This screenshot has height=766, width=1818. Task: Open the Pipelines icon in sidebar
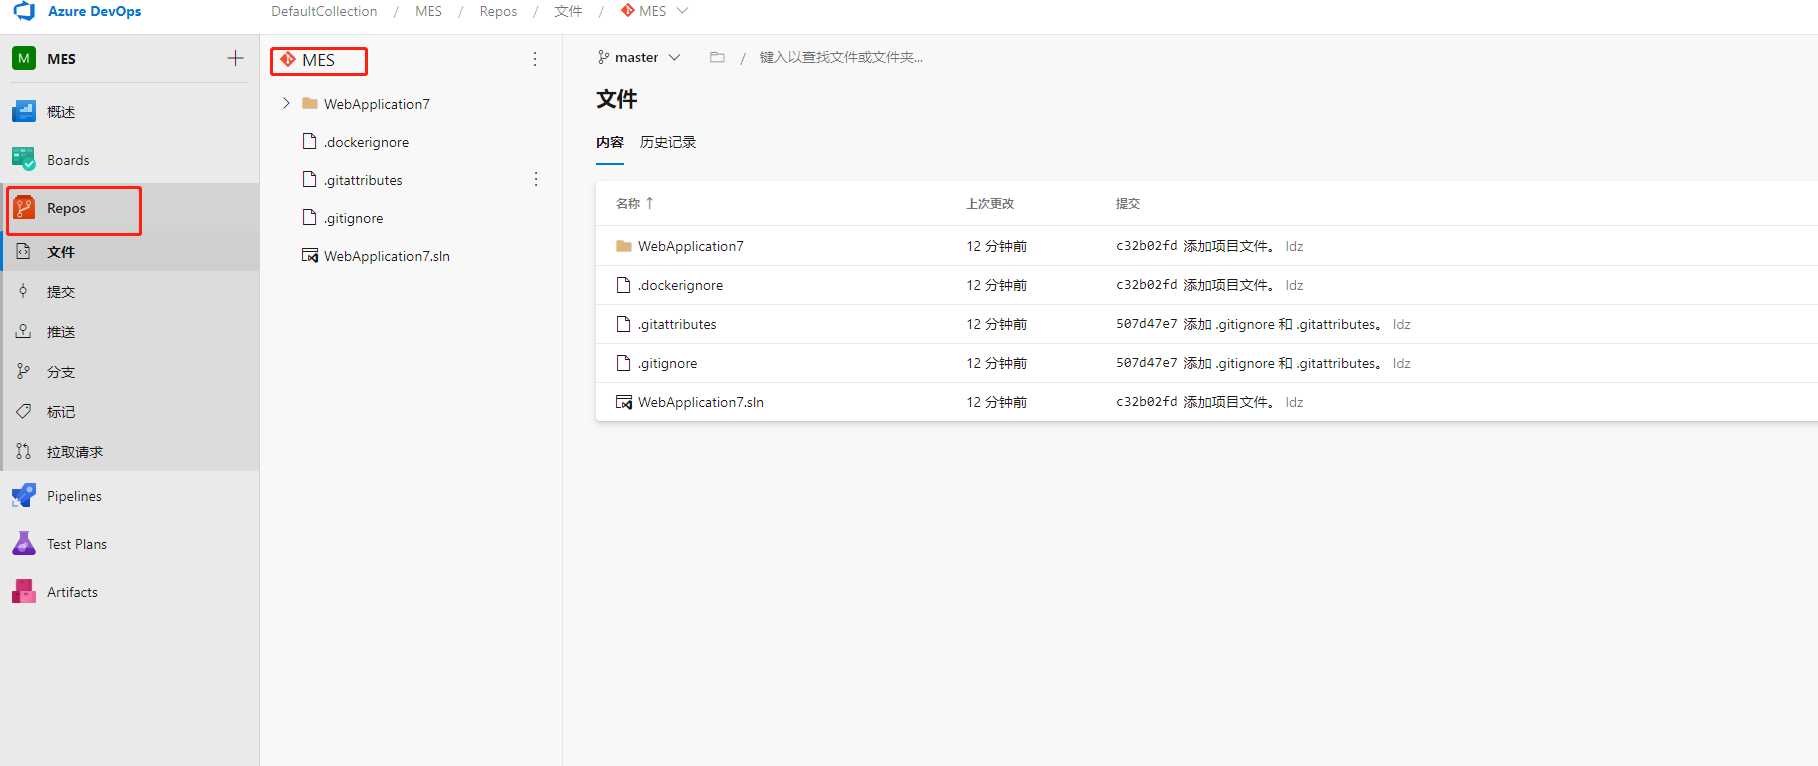point(24,496)
